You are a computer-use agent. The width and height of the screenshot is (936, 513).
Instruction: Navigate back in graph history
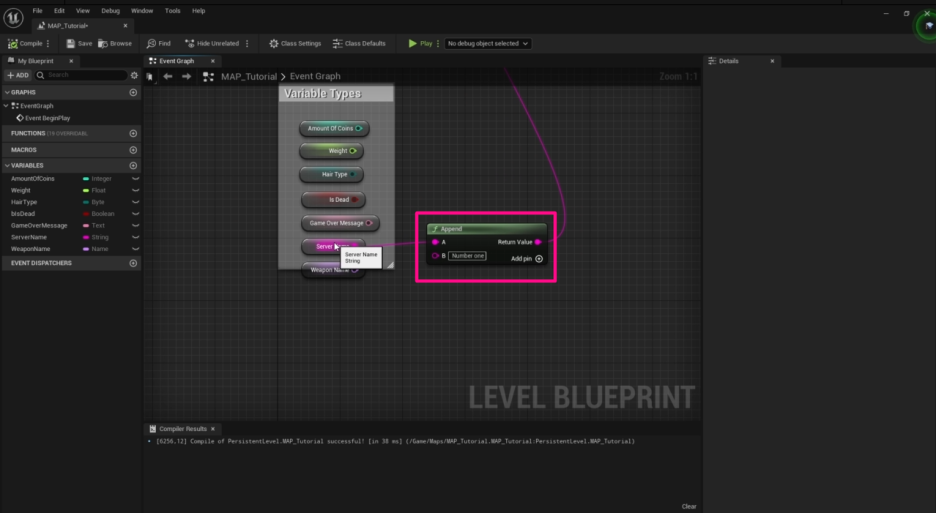click(168, 76)
